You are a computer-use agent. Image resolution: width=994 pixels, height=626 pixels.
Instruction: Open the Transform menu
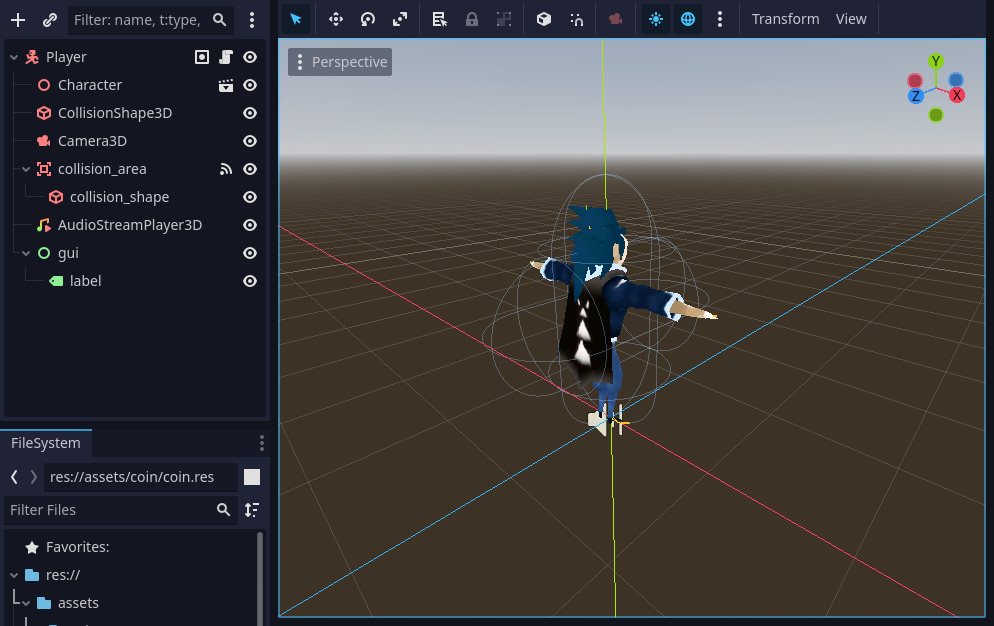(x=785, y=20)
